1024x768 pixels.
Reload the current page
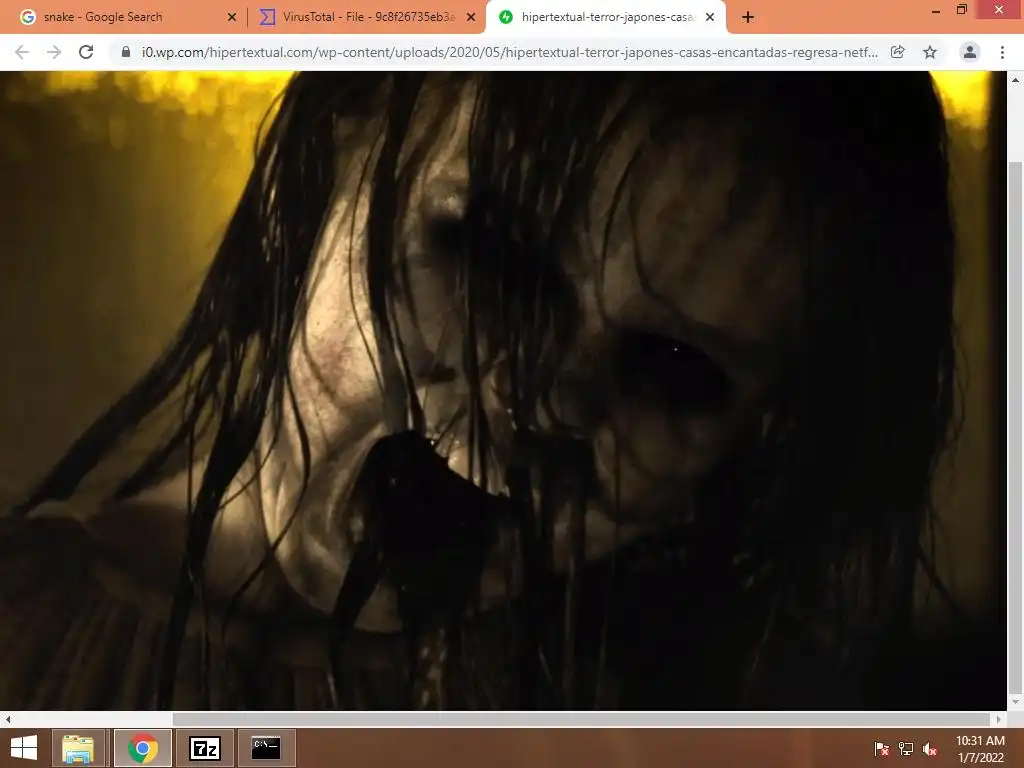86,52
